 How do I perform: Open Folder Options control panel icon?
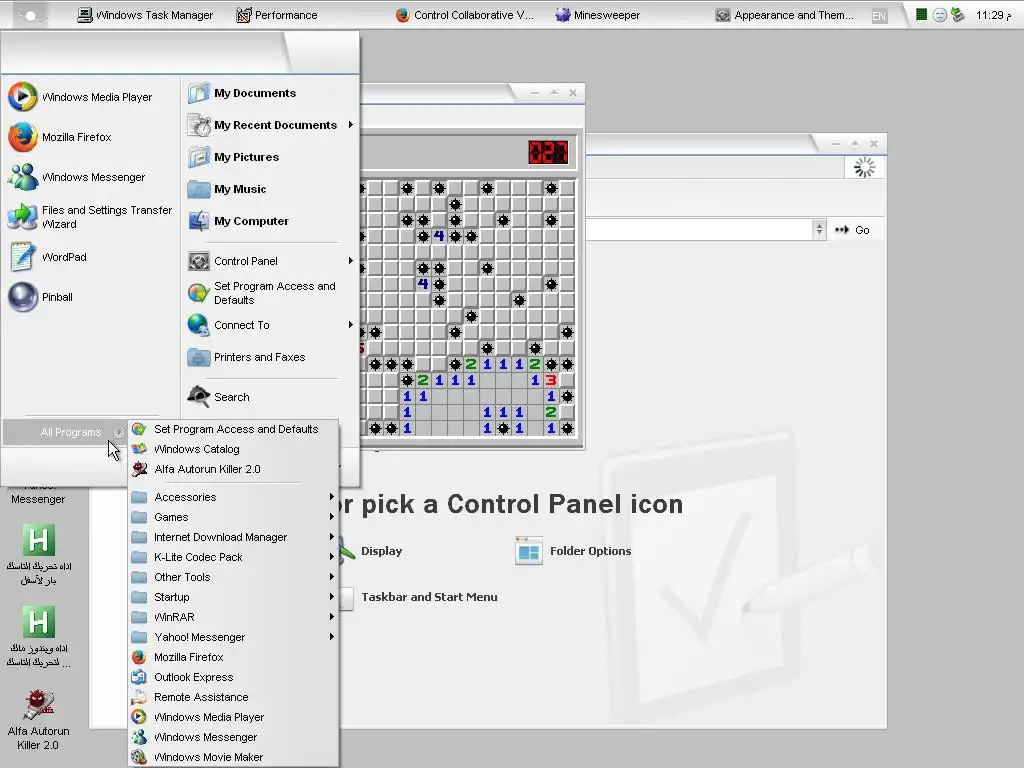pos(573,551)
